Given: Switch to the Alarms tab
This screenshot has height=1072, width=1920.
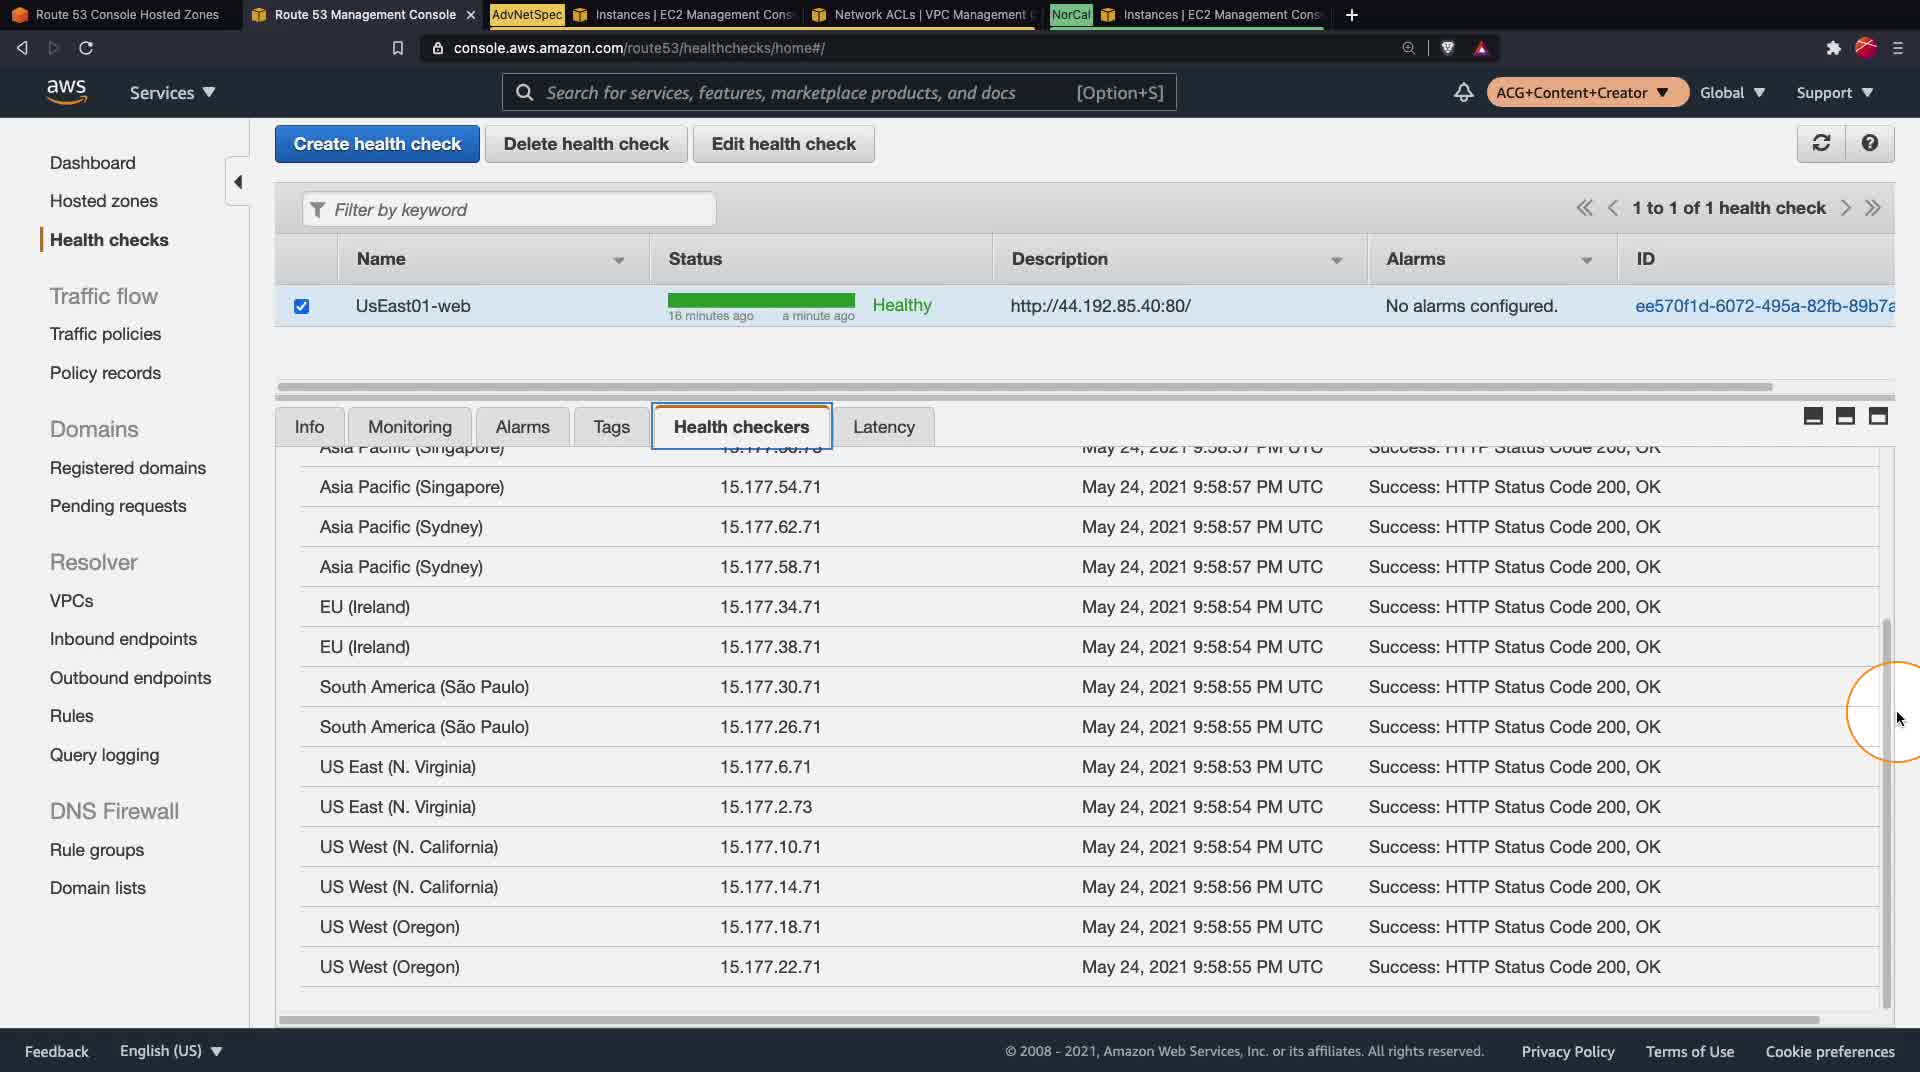Looking at the screenshot, I should click(x=522, y=427).
